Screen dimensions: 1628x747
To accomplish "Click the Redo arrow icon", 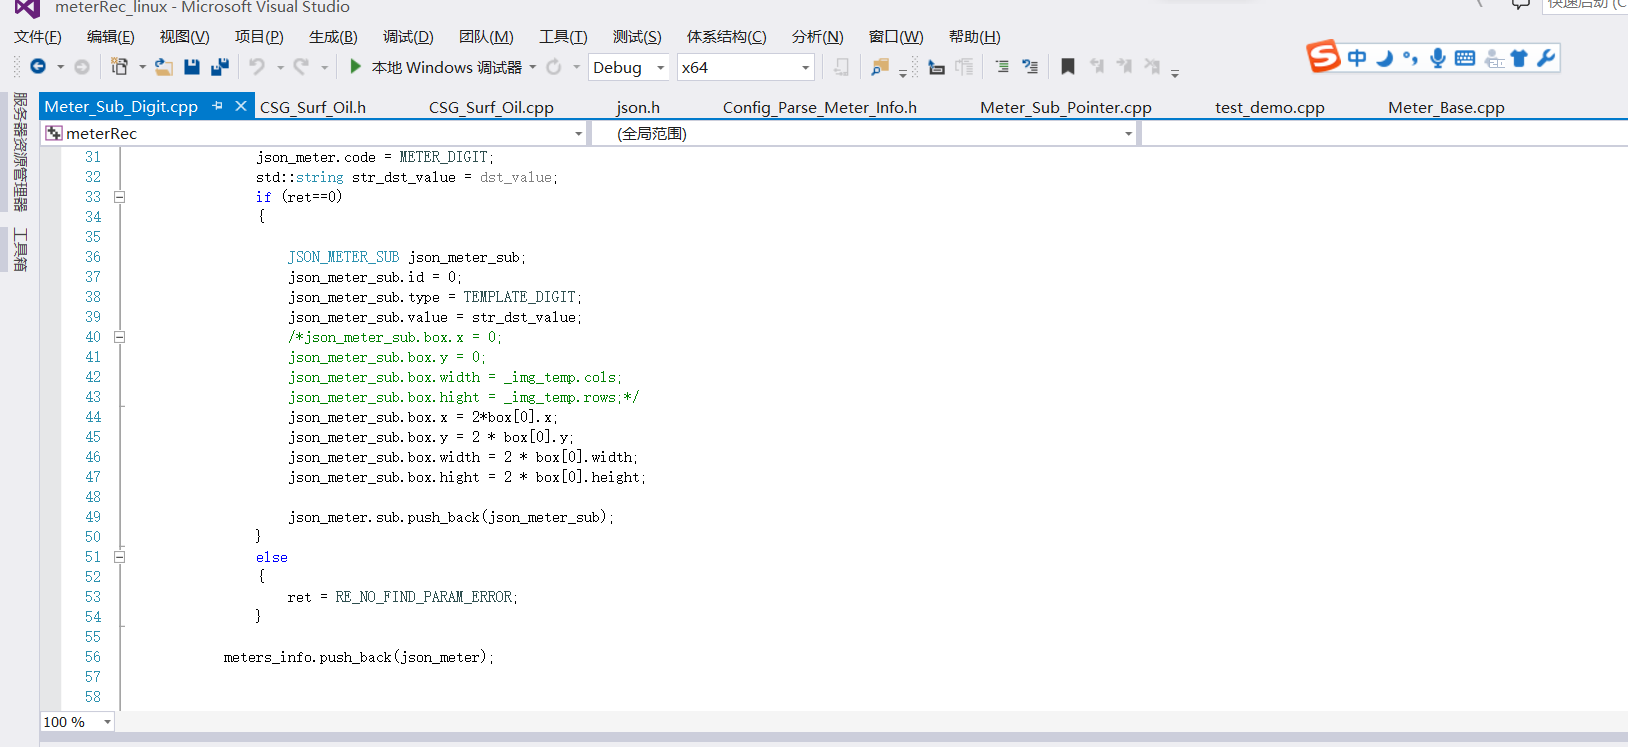I will (x=301, y=67).
